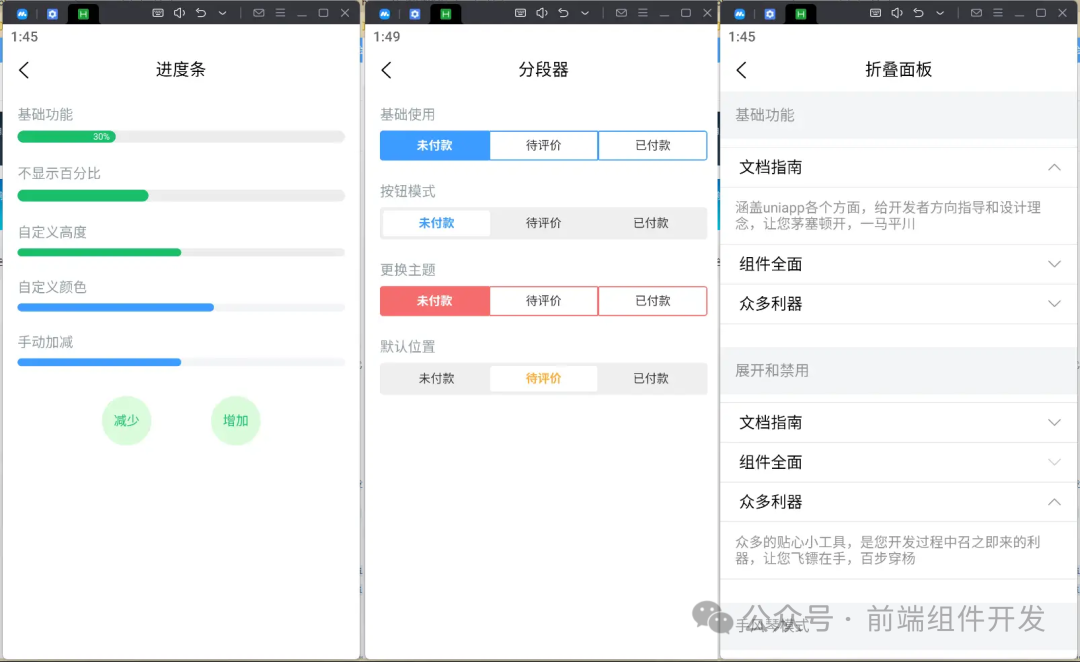Click volume icon in 进度条 window title bar
The image size is (1080, 662).
pyautogui.click(x=179, y=13)
